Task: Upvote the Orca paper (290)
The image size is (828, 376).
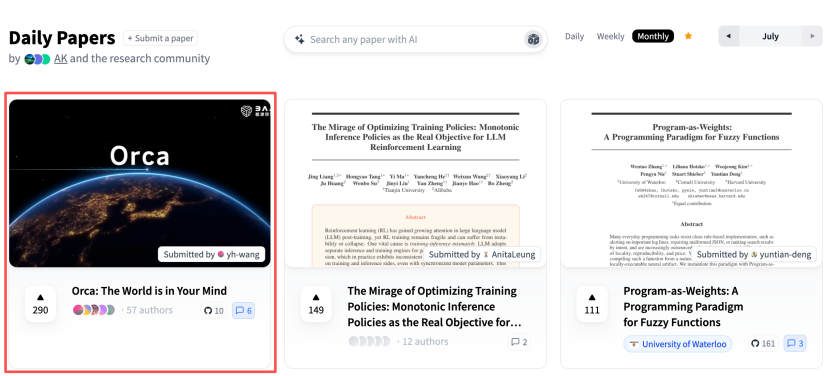Action: click(40, 304)
